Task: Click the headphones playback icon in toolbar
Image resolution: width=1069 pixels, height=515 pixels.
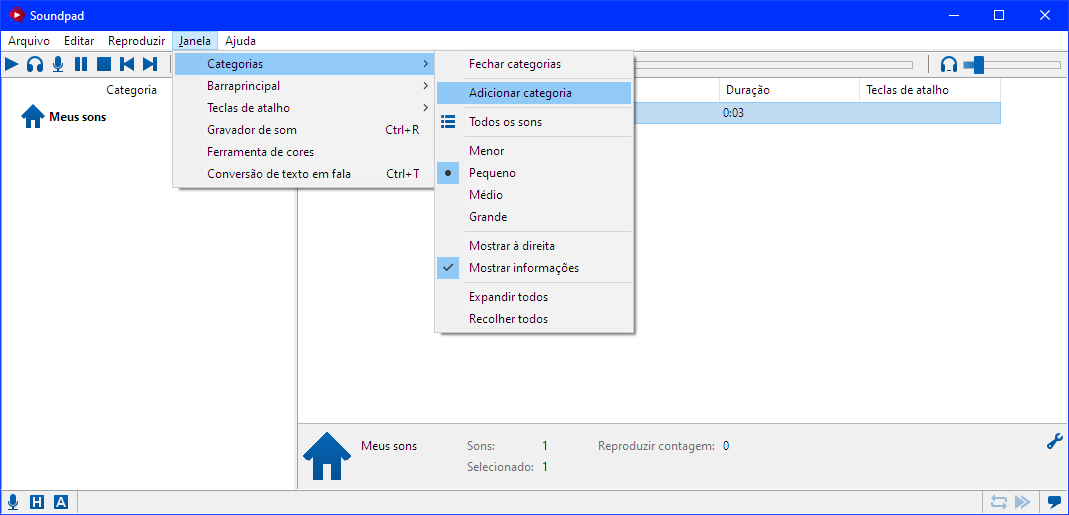Action: [x=35, y=64]
